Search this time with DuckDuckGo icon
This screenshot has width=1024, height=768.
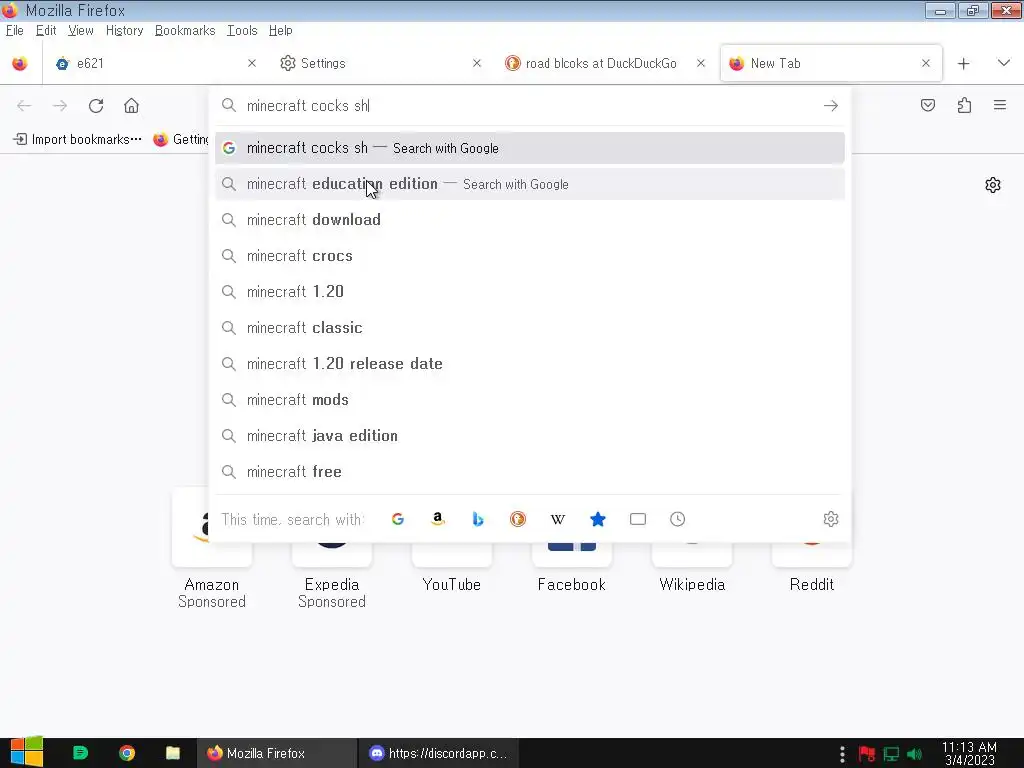pyautogui.click(x=517, y=519)
